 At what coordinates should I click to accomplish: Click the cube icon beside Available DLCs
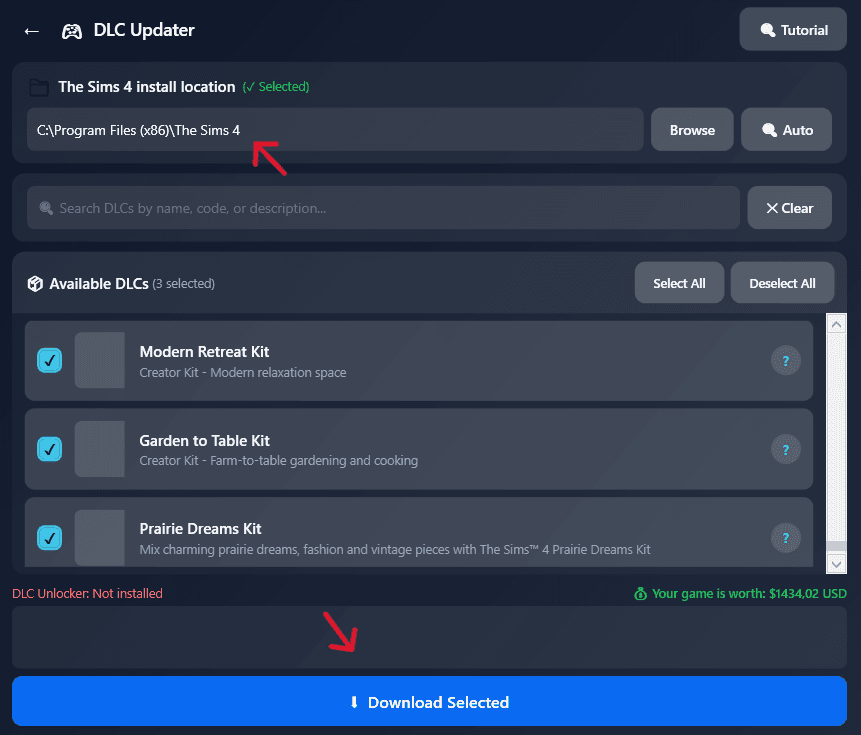coord(35,284)
